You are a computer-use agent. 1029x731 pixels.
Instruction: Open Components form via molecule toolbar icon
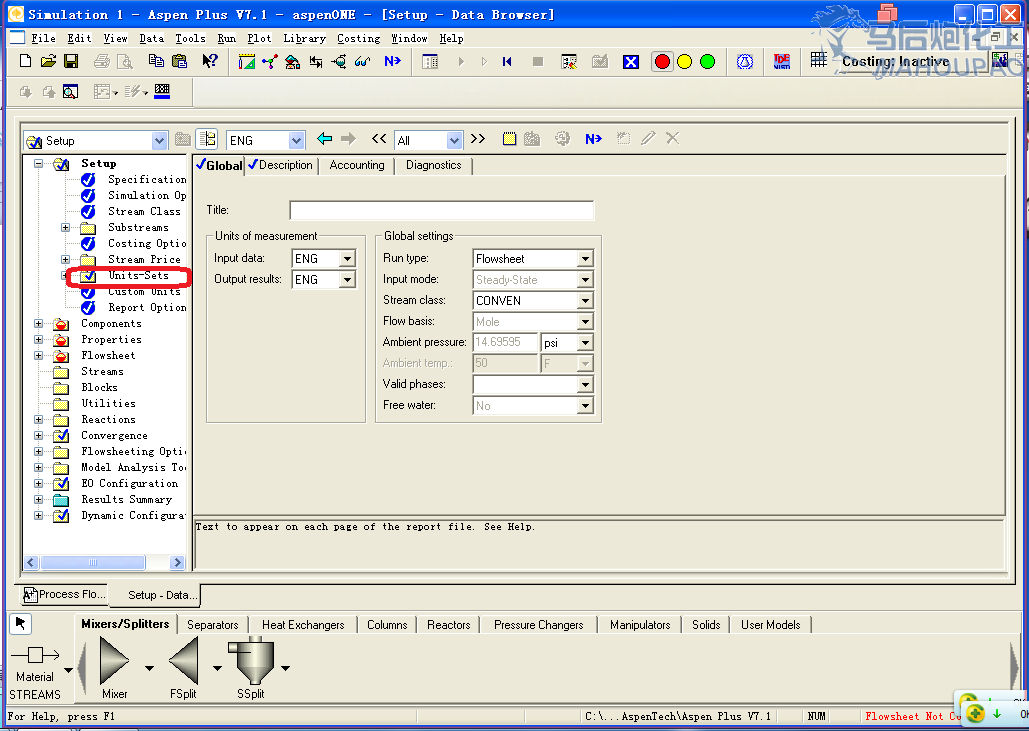tap(270, 62)
